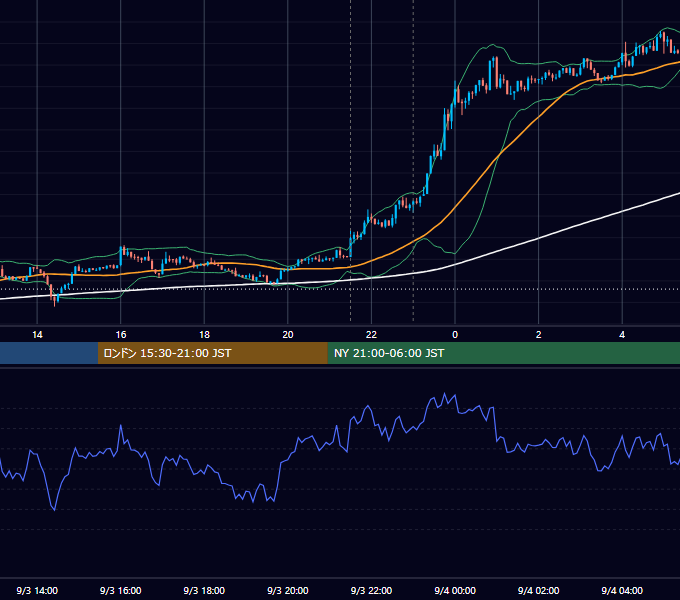Click the 2 hour axis label
This screenshot has height=600, width=680.
[x=538, y=335]
